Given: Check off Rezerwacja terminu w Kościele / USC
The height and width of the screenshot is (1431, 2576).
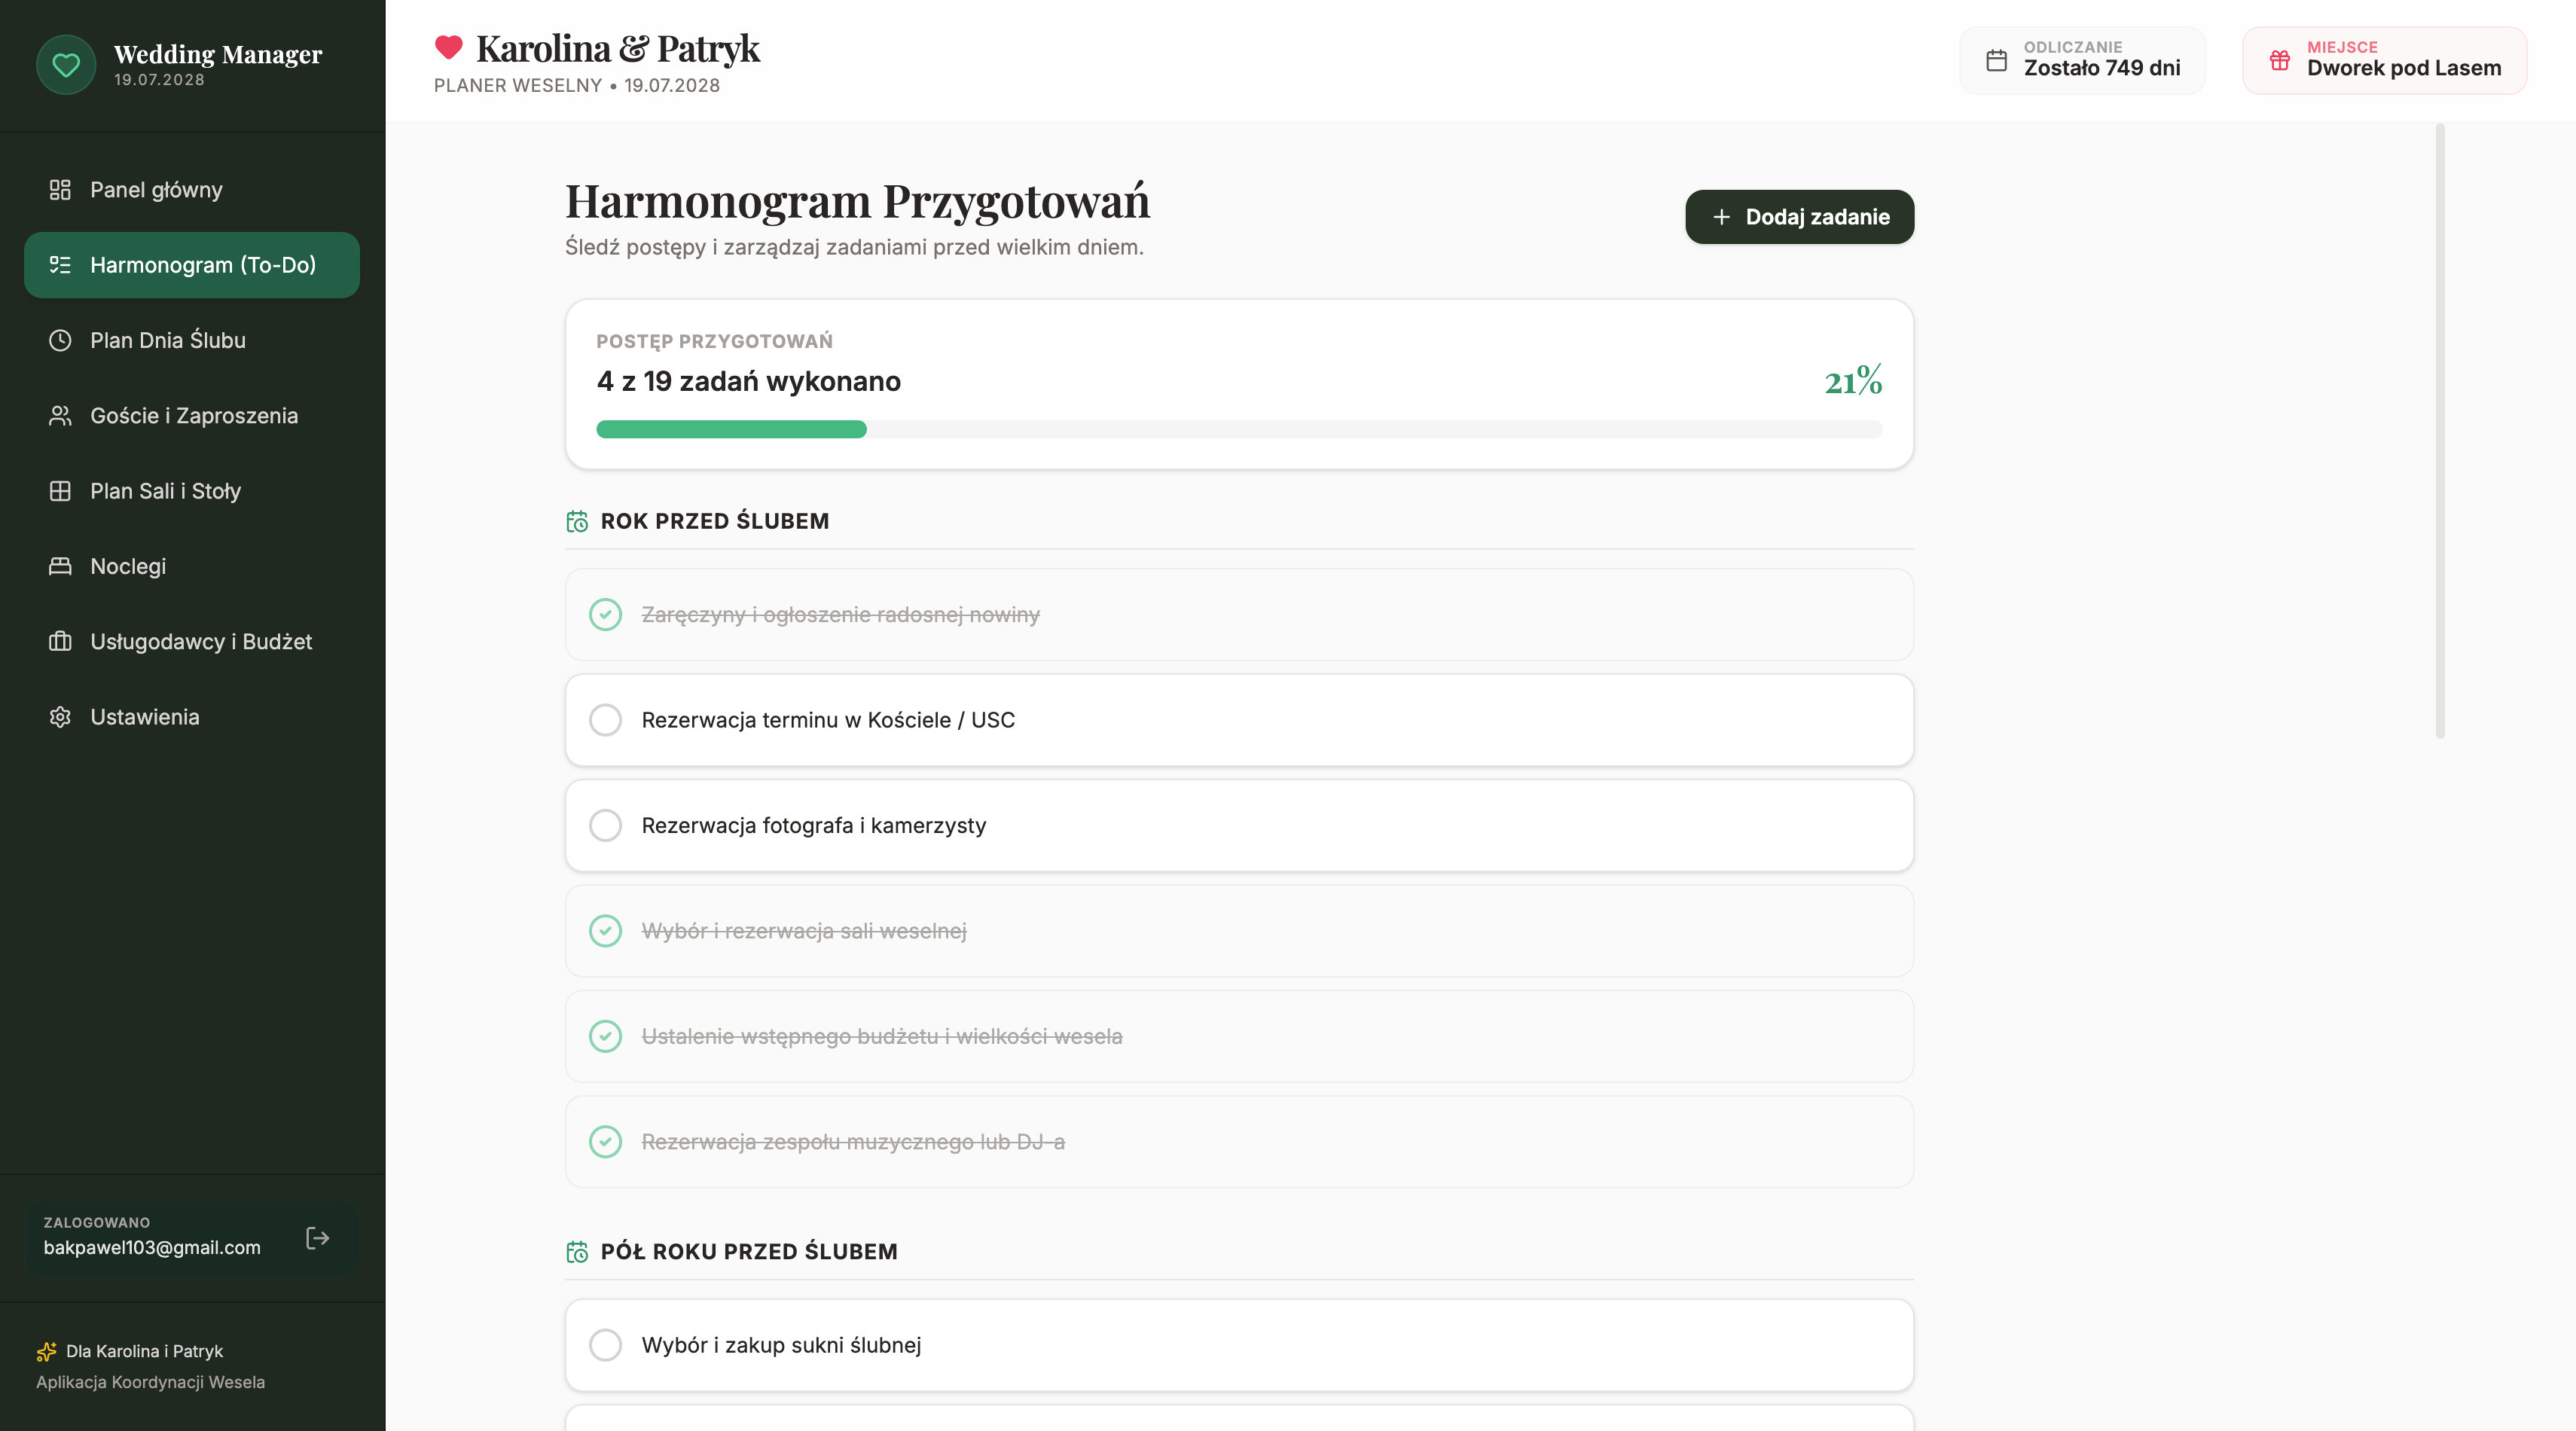Looking at the screenshot, I should (605, 720).
